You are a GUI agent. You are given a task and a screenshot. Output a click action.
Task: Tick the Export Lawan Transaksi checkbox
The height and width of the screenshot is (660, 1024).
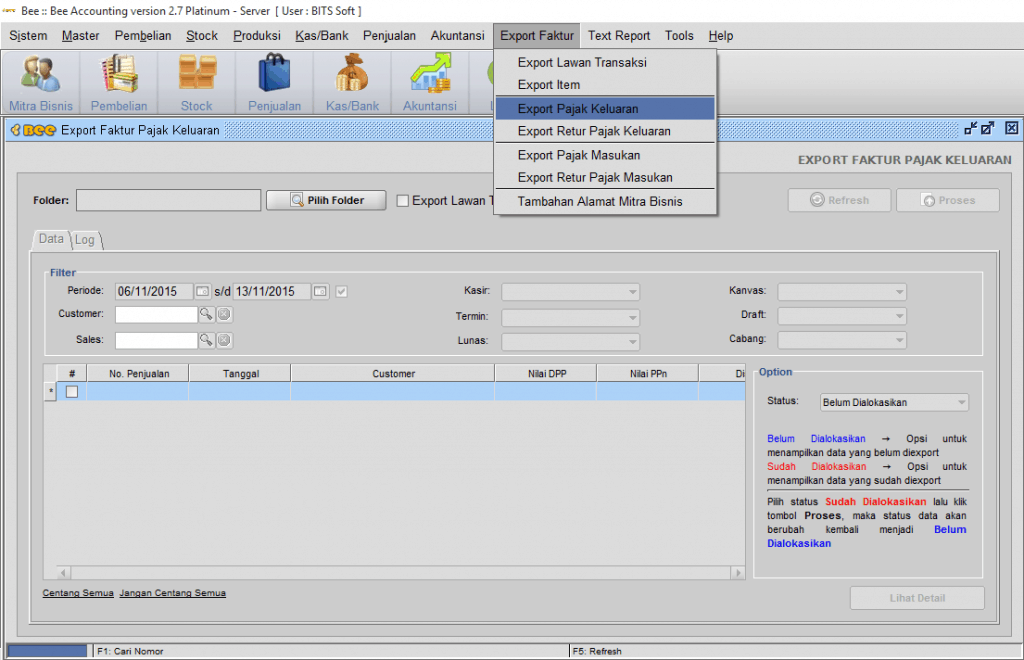click(403, 201)
